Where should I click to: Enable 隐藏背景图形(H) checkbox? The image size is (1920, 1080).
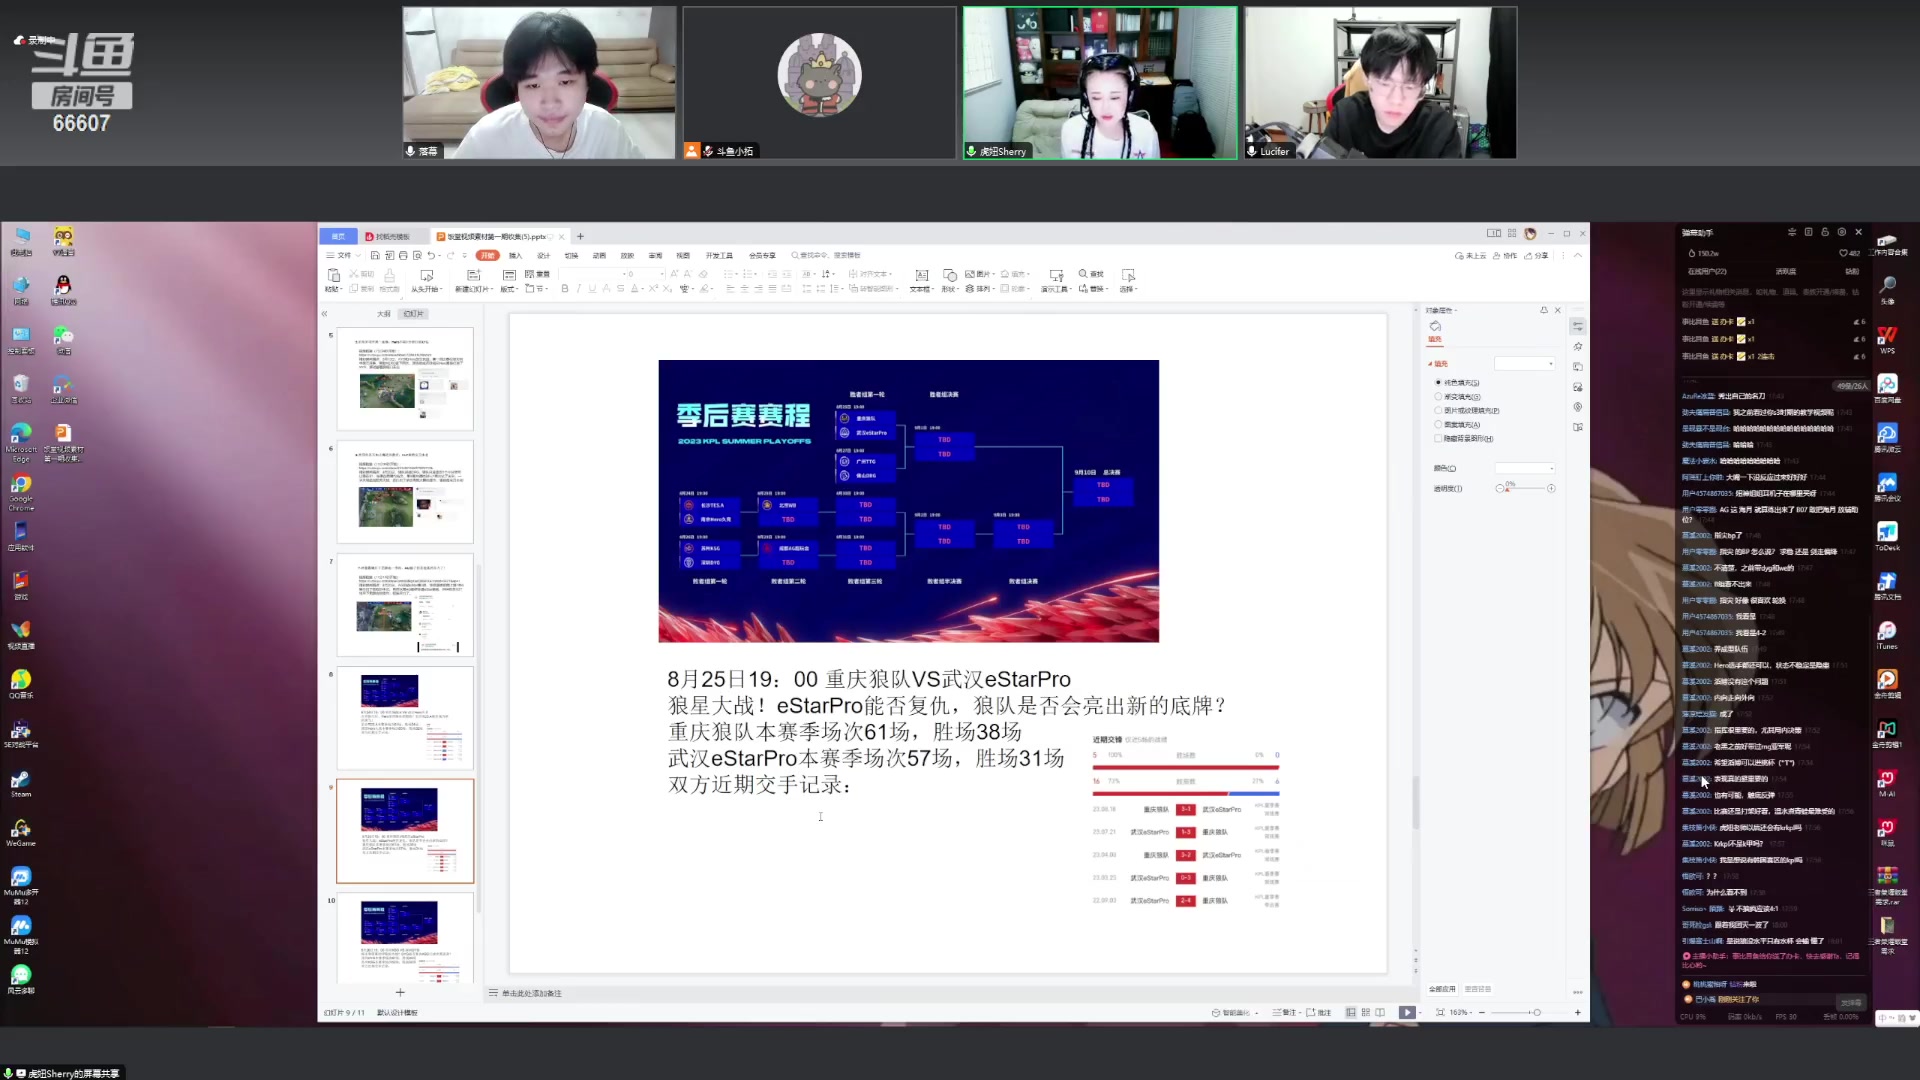[x=1439, y=439]
